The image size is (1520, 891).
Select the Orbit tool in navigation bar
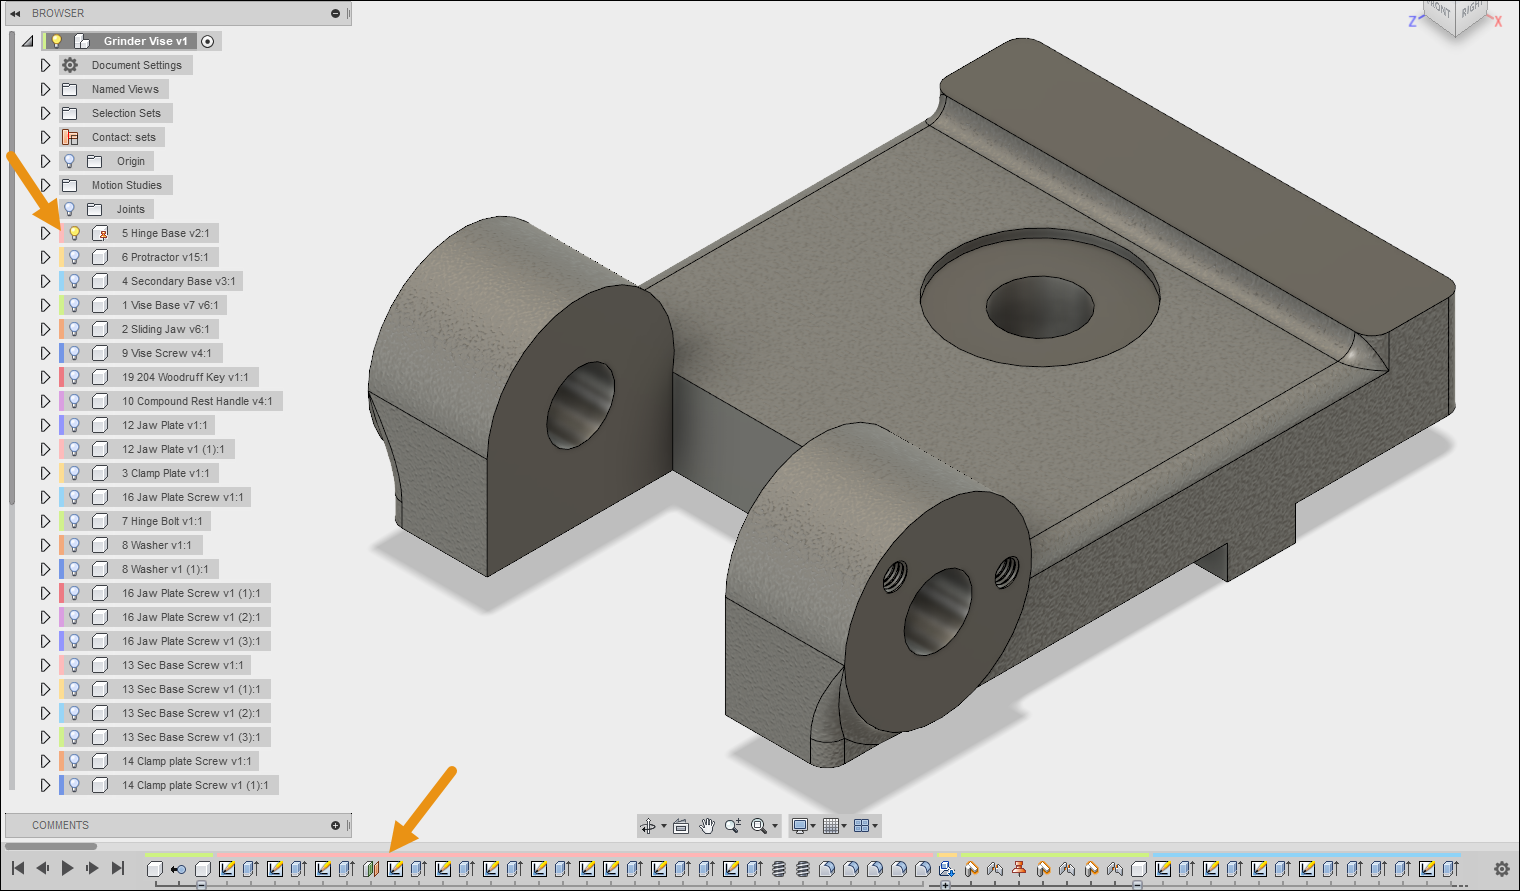(648, 826)
